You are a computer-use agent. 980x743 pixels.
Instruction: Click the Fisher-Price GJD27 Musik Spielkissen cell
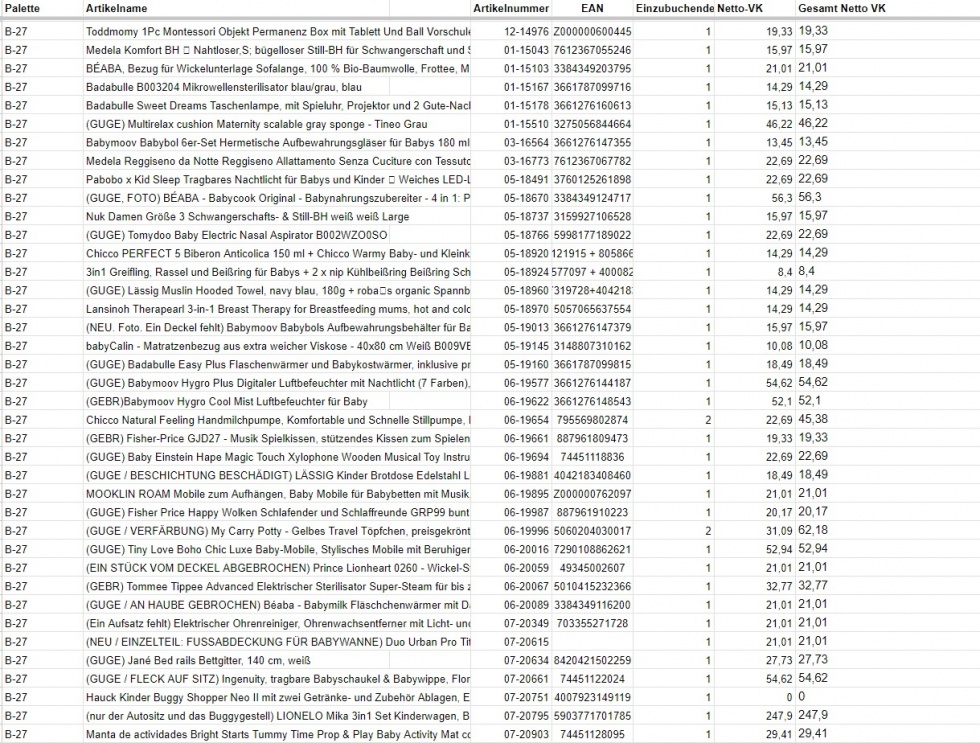tap(278, 439)
